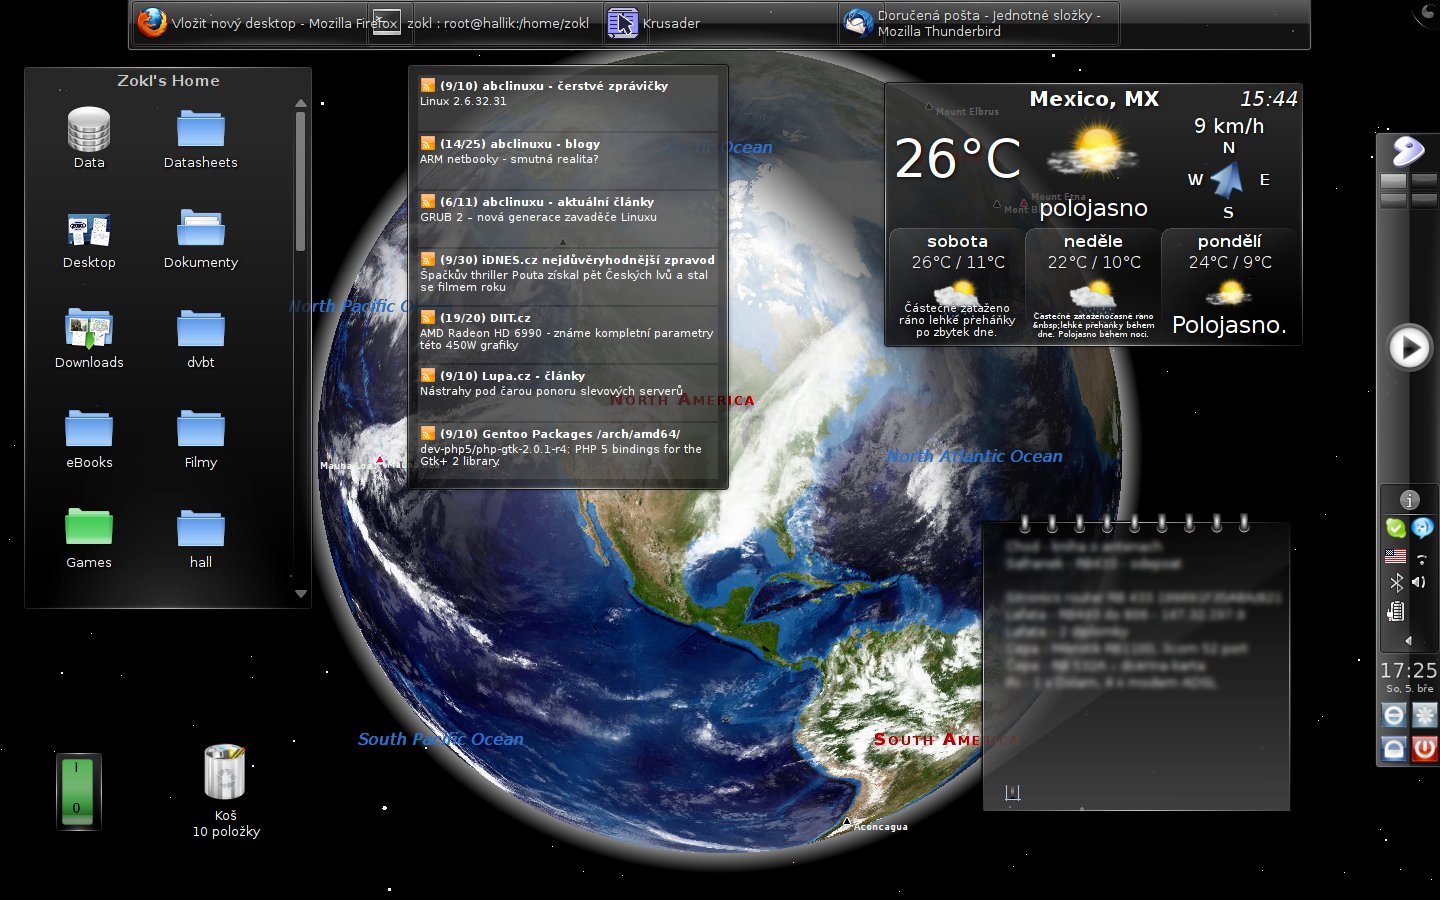Open abclinuxu aktuální články feed entry
Image resolution: width=1440 pixels, height=900 pixels.
tap(567, 218)
